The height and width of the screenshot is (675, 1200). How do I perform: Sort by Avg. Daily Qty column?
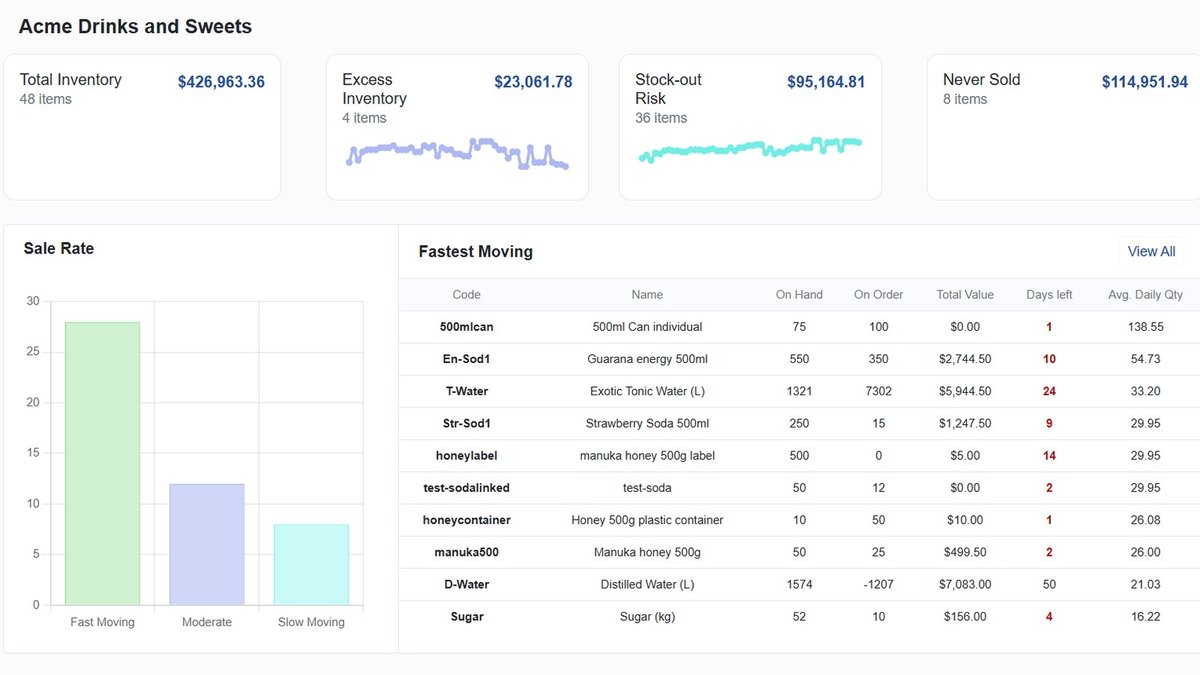pyautogui.click(x=1145, y=295)
